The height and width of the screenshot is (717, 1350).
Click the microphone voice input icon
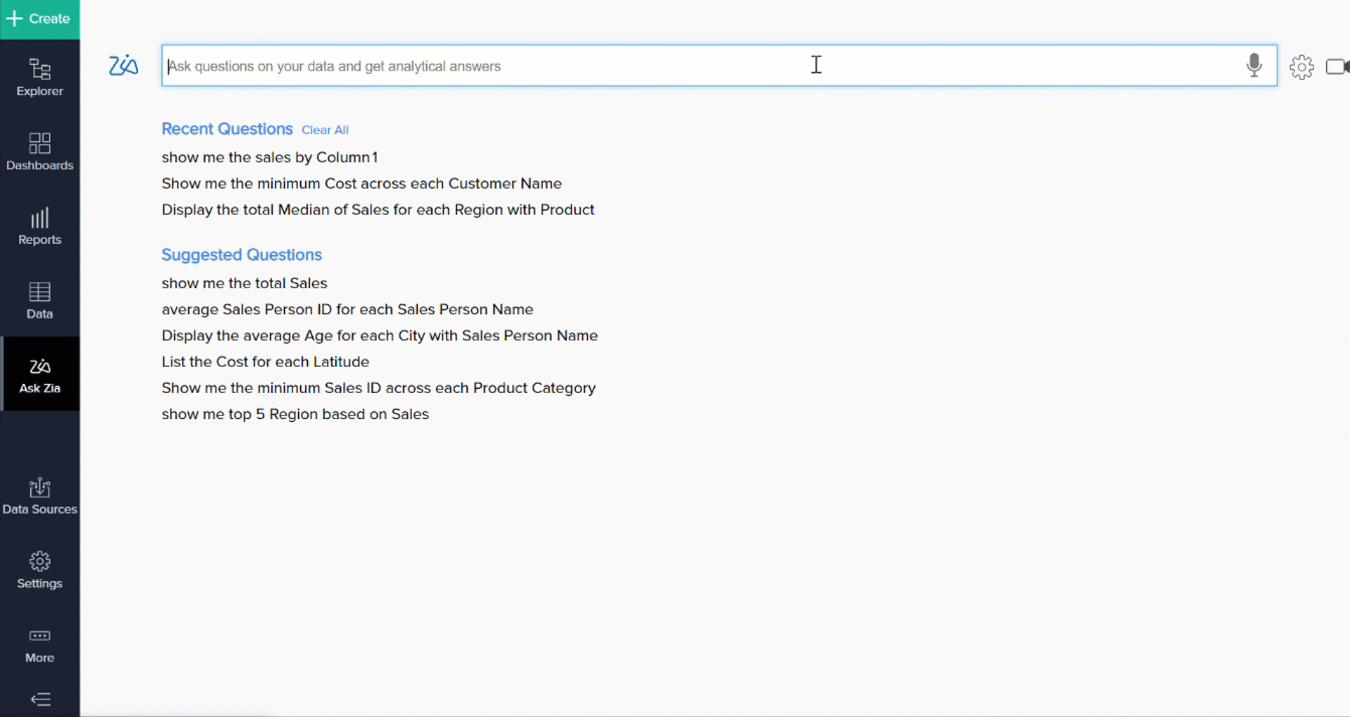point(1254,66)
